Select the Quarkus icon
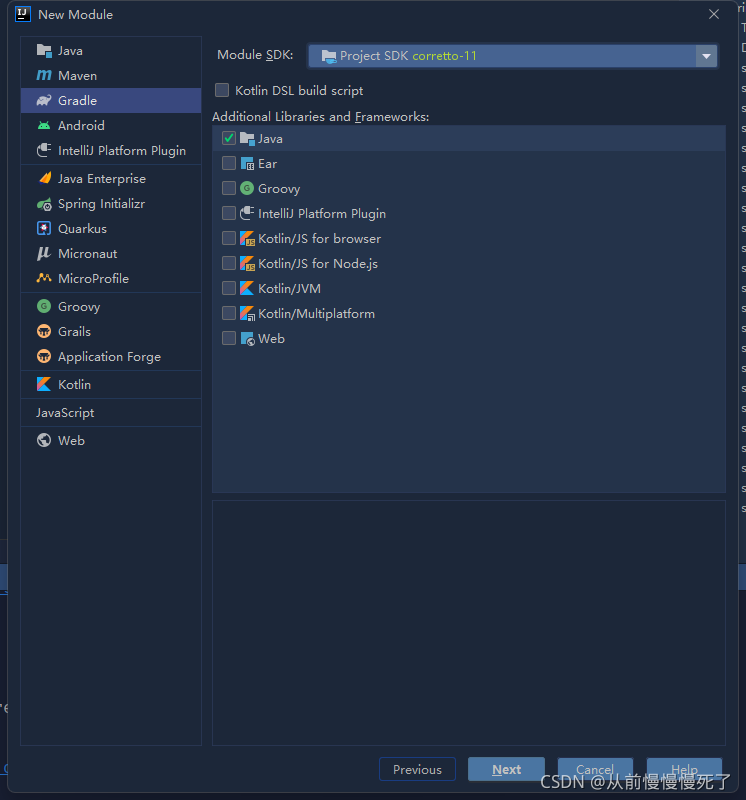 coord(44,229)
